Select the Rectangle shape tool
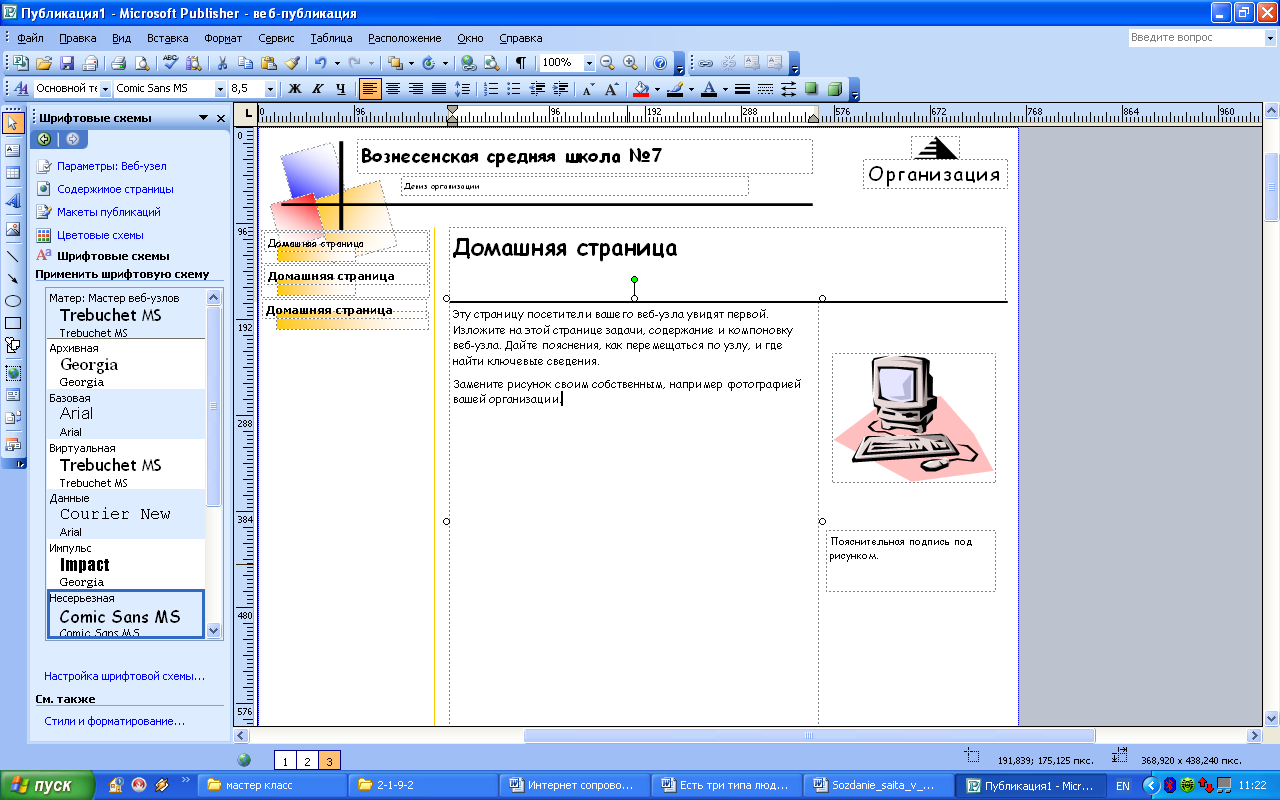1280x800 pixels. [13, 323]
